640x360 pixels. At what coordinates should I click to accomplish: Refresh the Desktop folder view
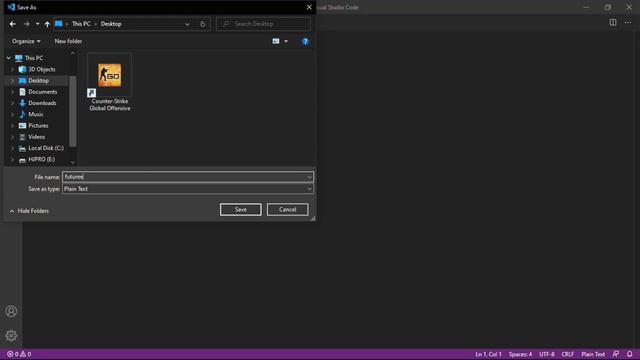click(202, 24)
